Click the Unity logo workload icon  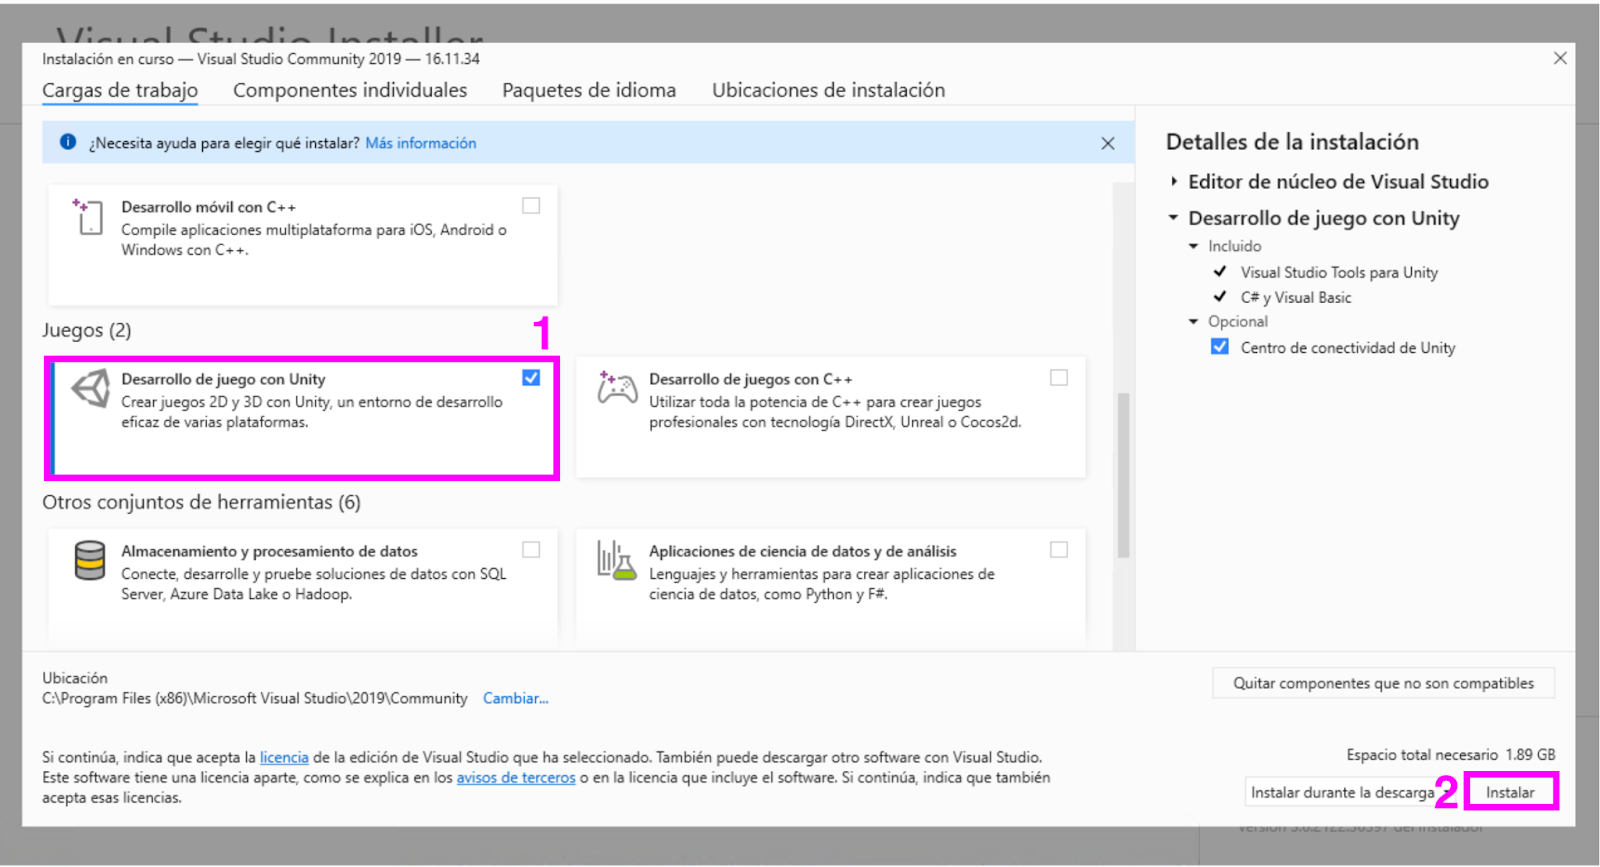click(90, 388)
